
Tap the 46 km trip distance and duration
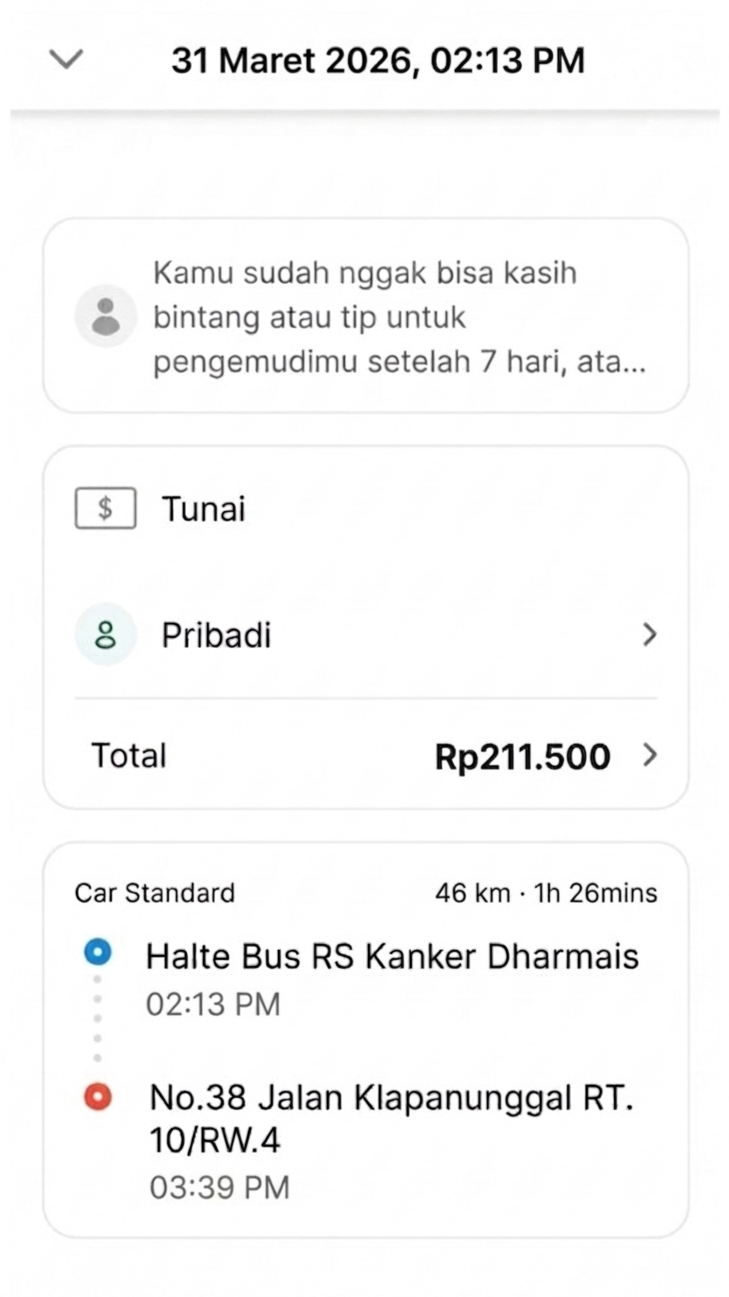546,893
